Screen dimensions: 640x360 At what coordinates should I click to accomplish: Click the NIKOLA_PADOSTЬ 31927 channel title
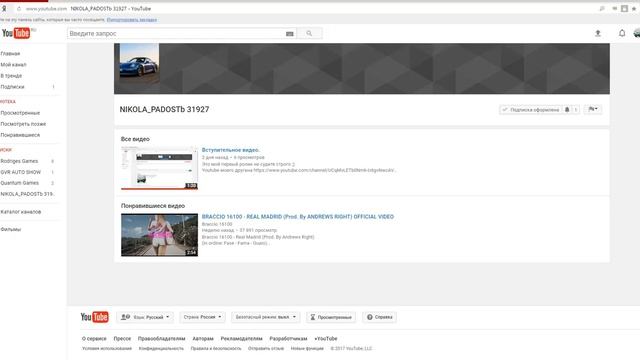[x=164, y=109]
